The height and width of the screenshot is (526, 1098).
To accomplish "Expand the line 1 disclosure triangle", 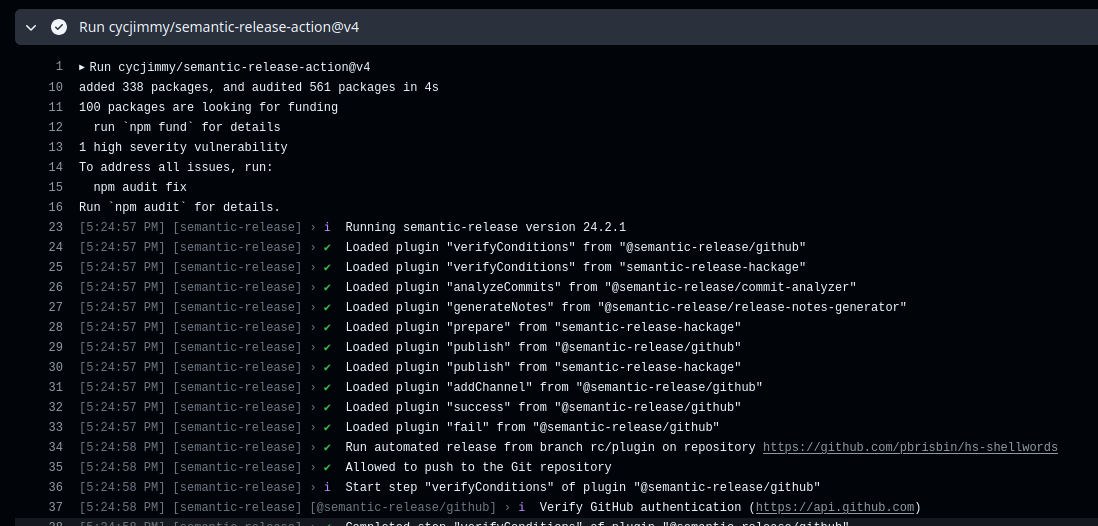I will [x=82, y=67].
